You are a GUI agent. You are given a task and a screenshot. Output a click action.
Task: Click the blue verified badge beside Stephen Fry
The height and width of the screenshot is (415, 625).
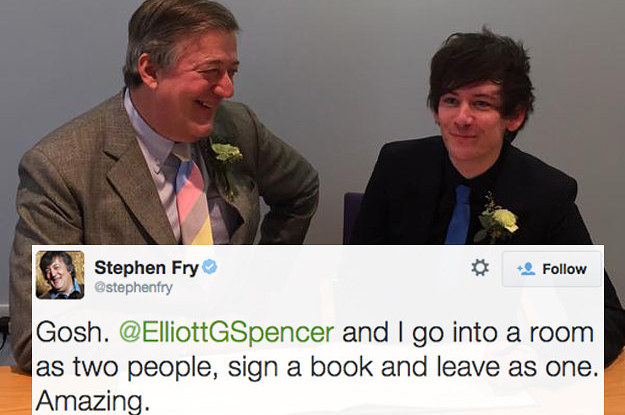pyautogui.click(x=210, y=267)
